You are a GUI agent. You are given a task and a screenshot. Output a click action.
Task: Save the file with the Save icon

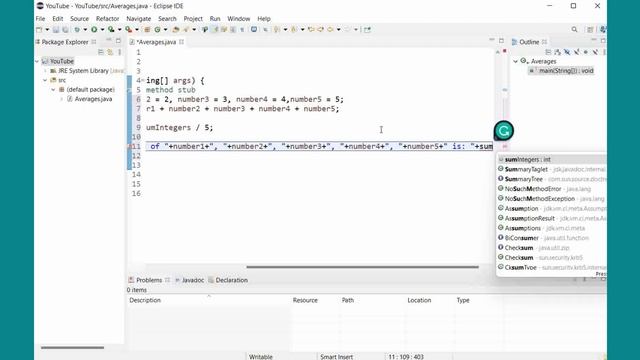click(56, 29)
